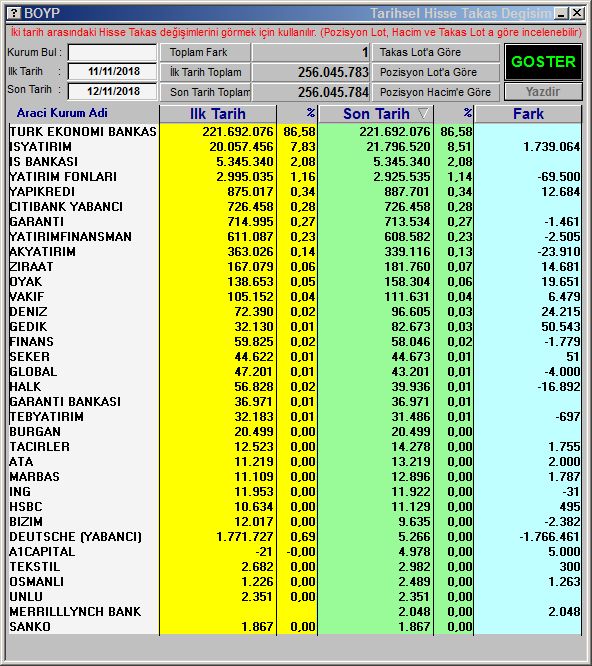Select TURK EKONOMI BANKAS row
This screenshot has height=666, width=592.
coord(295,132)
